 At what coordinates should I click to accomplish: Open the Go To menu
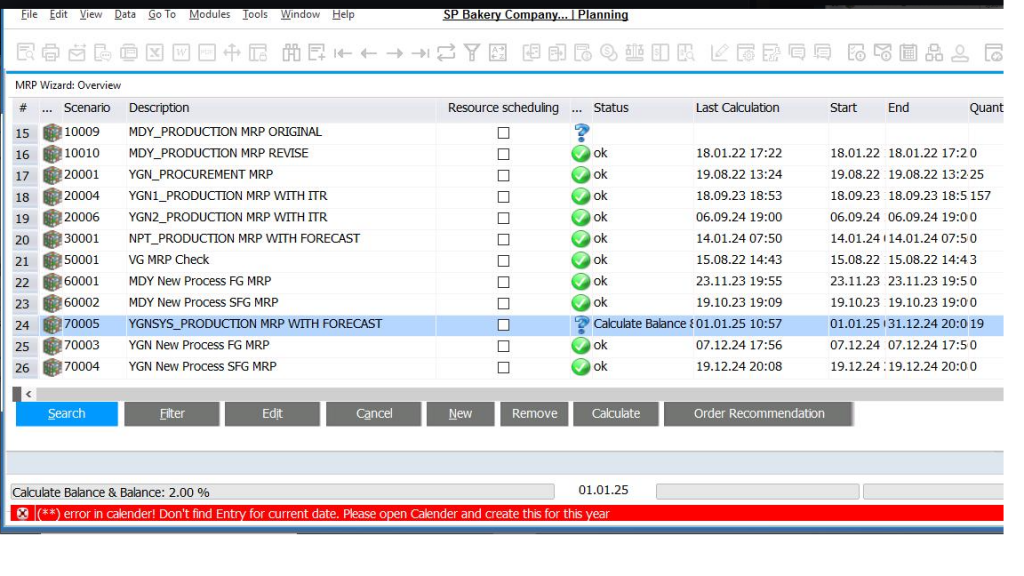(x=161, y=15)
